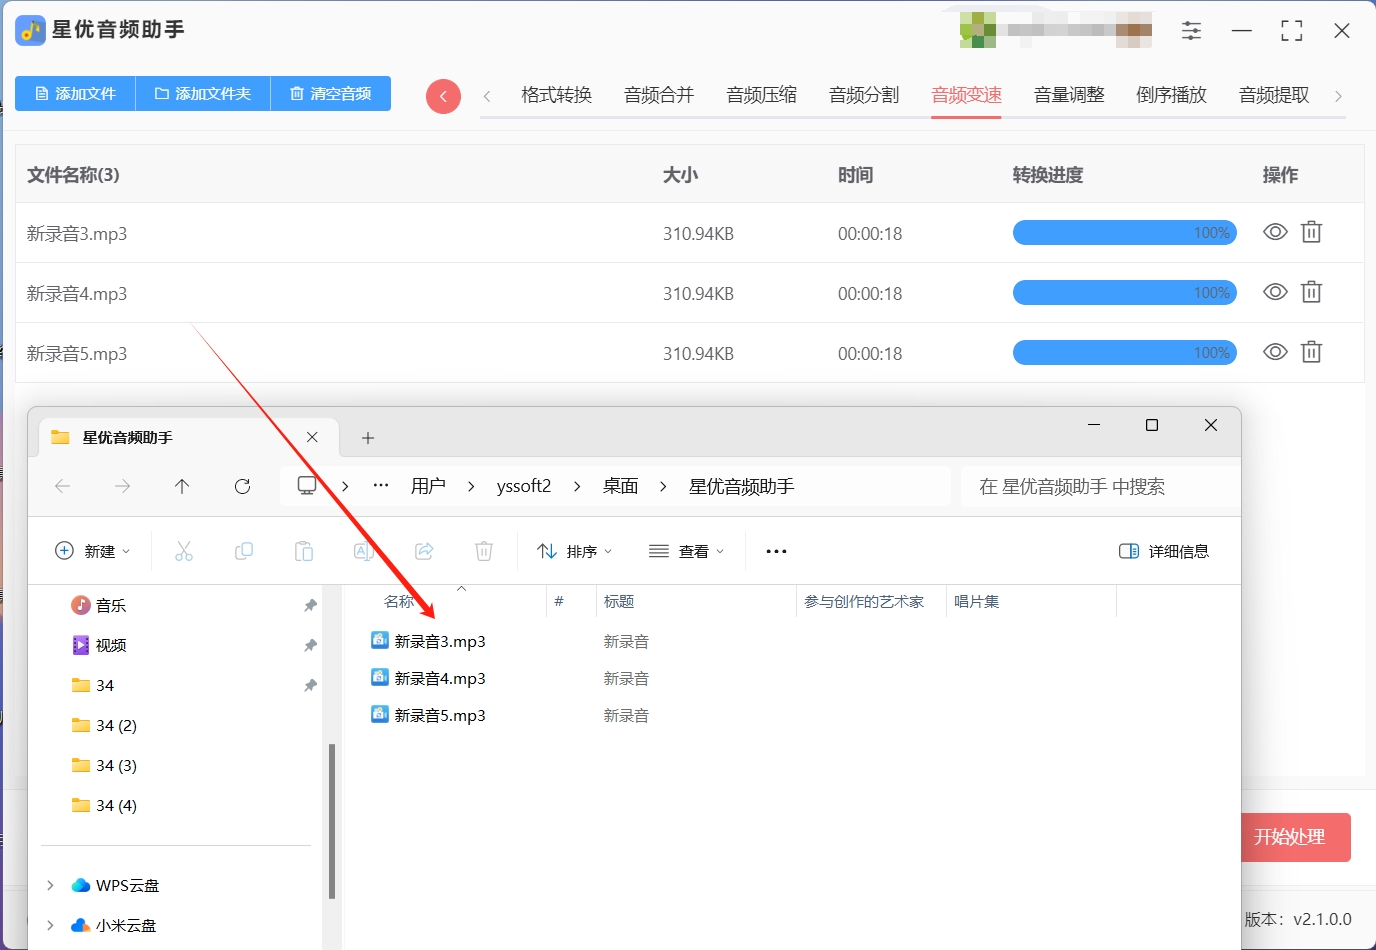Click the red circular back arrow icon
Image resolution: width=1376 pixels, height=950 pixels.
tap(443, 96)
